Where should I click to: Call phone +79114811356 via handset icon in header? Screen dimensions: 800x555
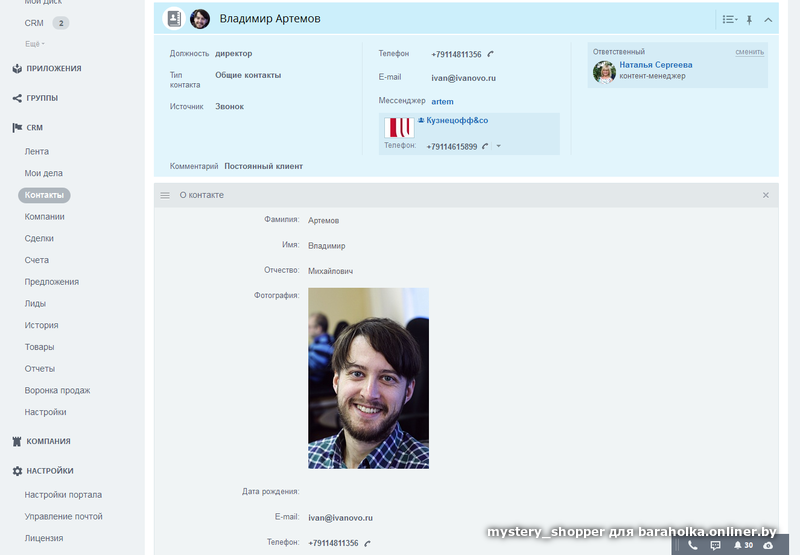[x=490, y=54]
